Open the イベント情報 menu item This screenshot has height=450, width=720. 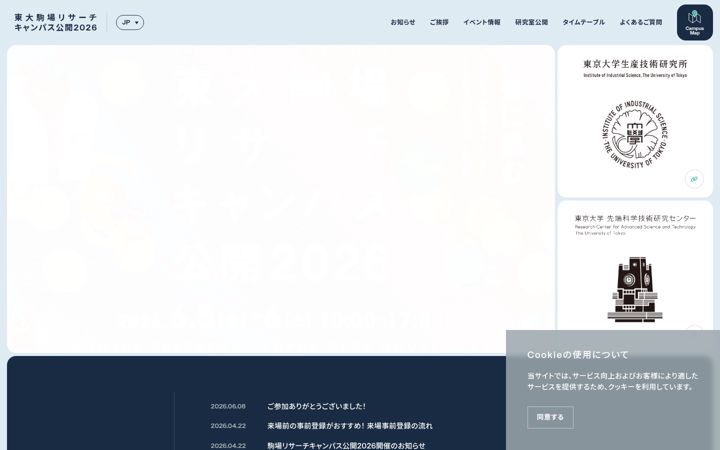(x=482, y=22)
